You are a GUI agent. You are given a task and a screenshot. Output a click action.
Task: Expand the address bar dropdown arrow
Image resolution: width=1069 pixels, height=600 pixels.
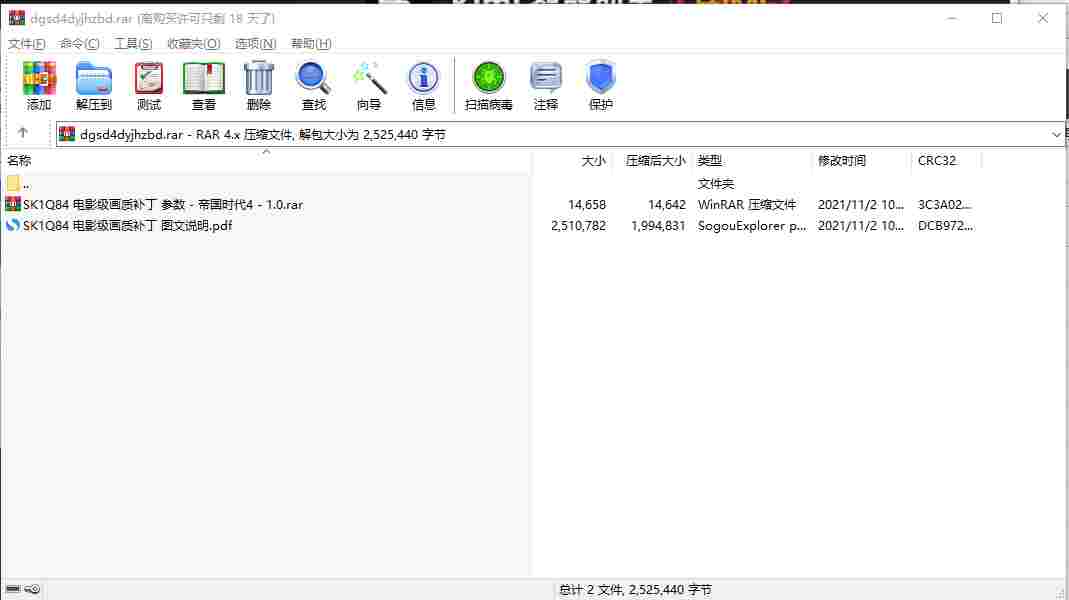1056,134
